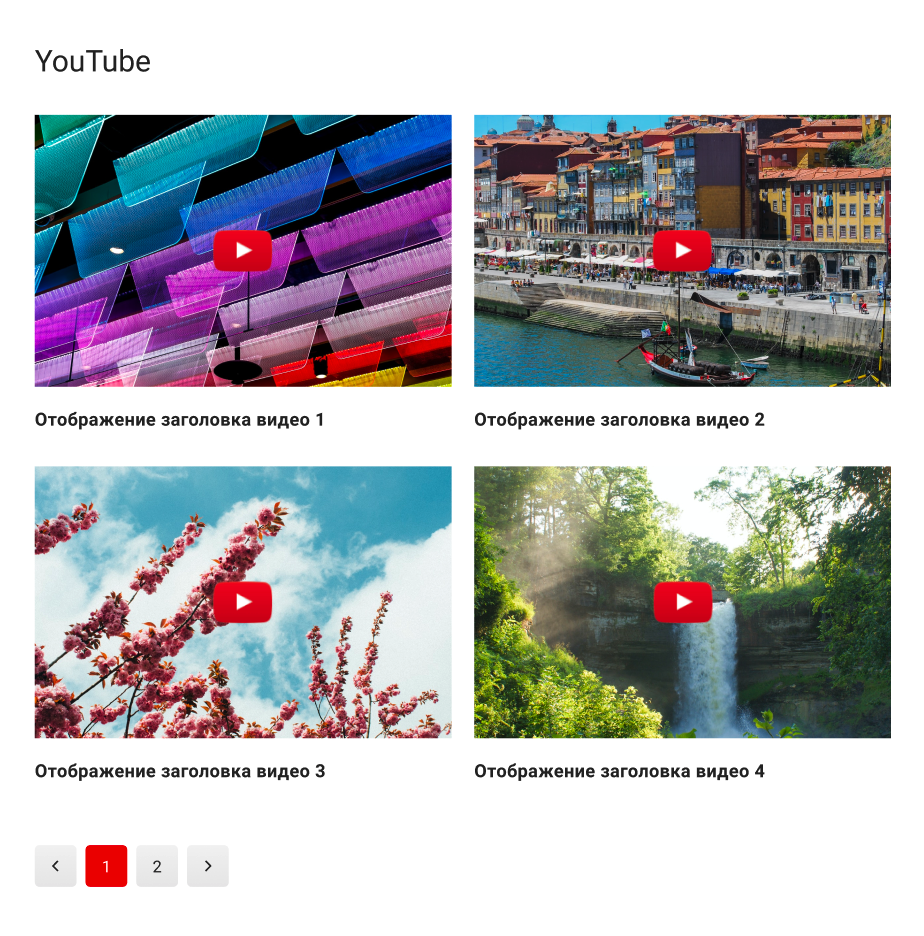Screen dimensions: 924x936
Task: Click play icon on Porto riverside video
Action: coord(682,250)
